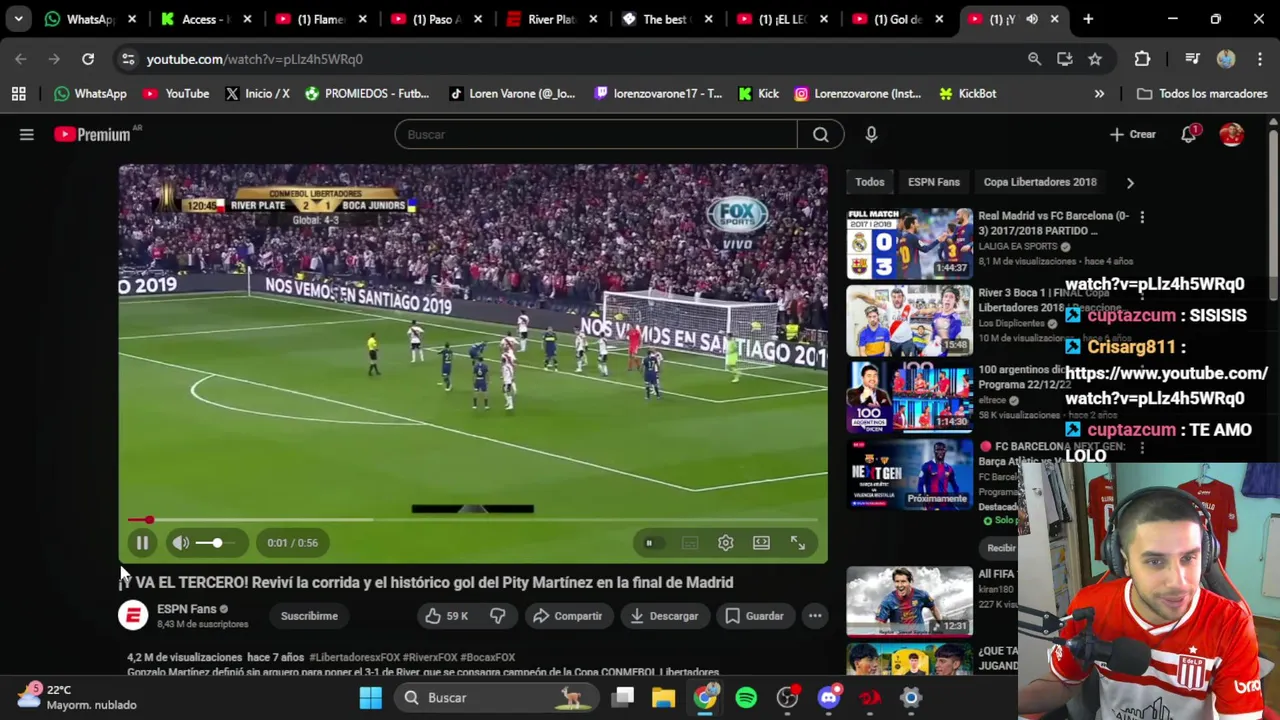Open Spotify from the taskbar
The height and width of the screenshot is (720, 1280).
(x=746, y=698)
